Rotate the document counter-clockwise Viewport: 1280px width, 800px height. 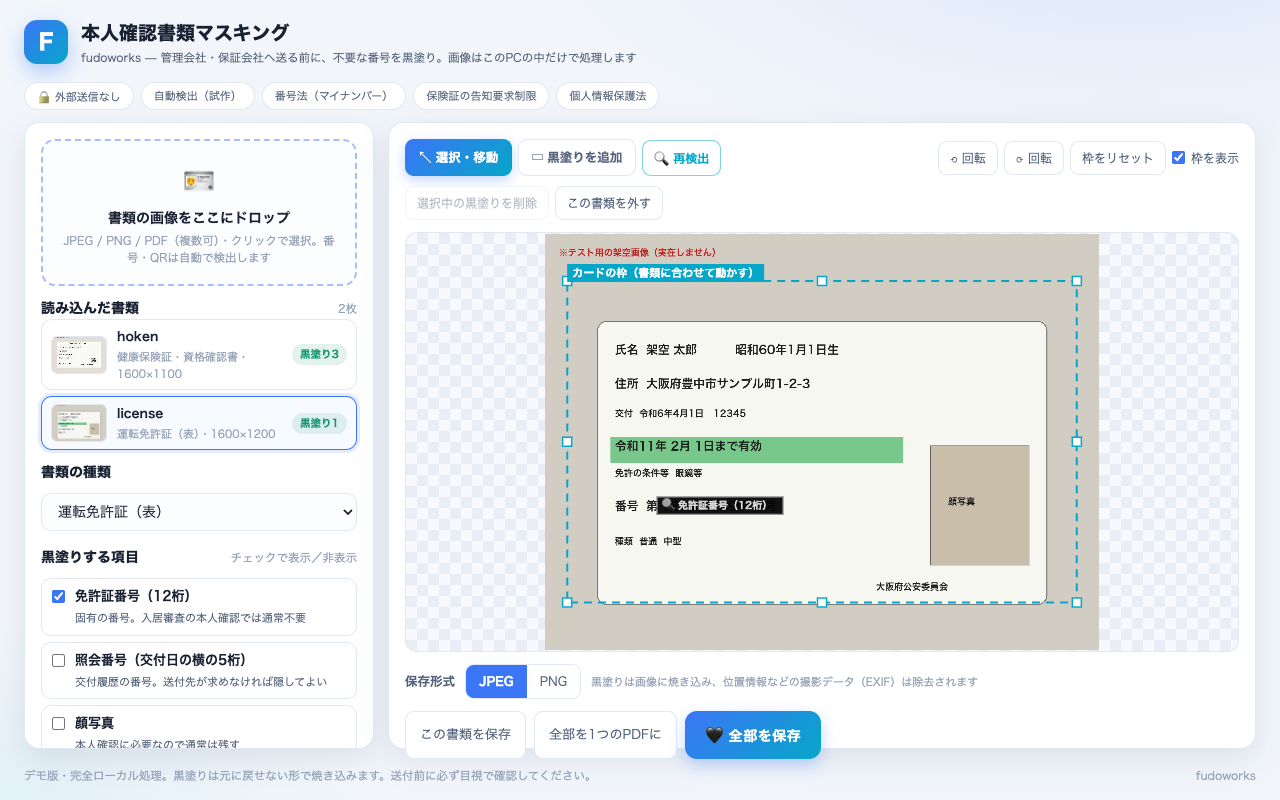968,158
